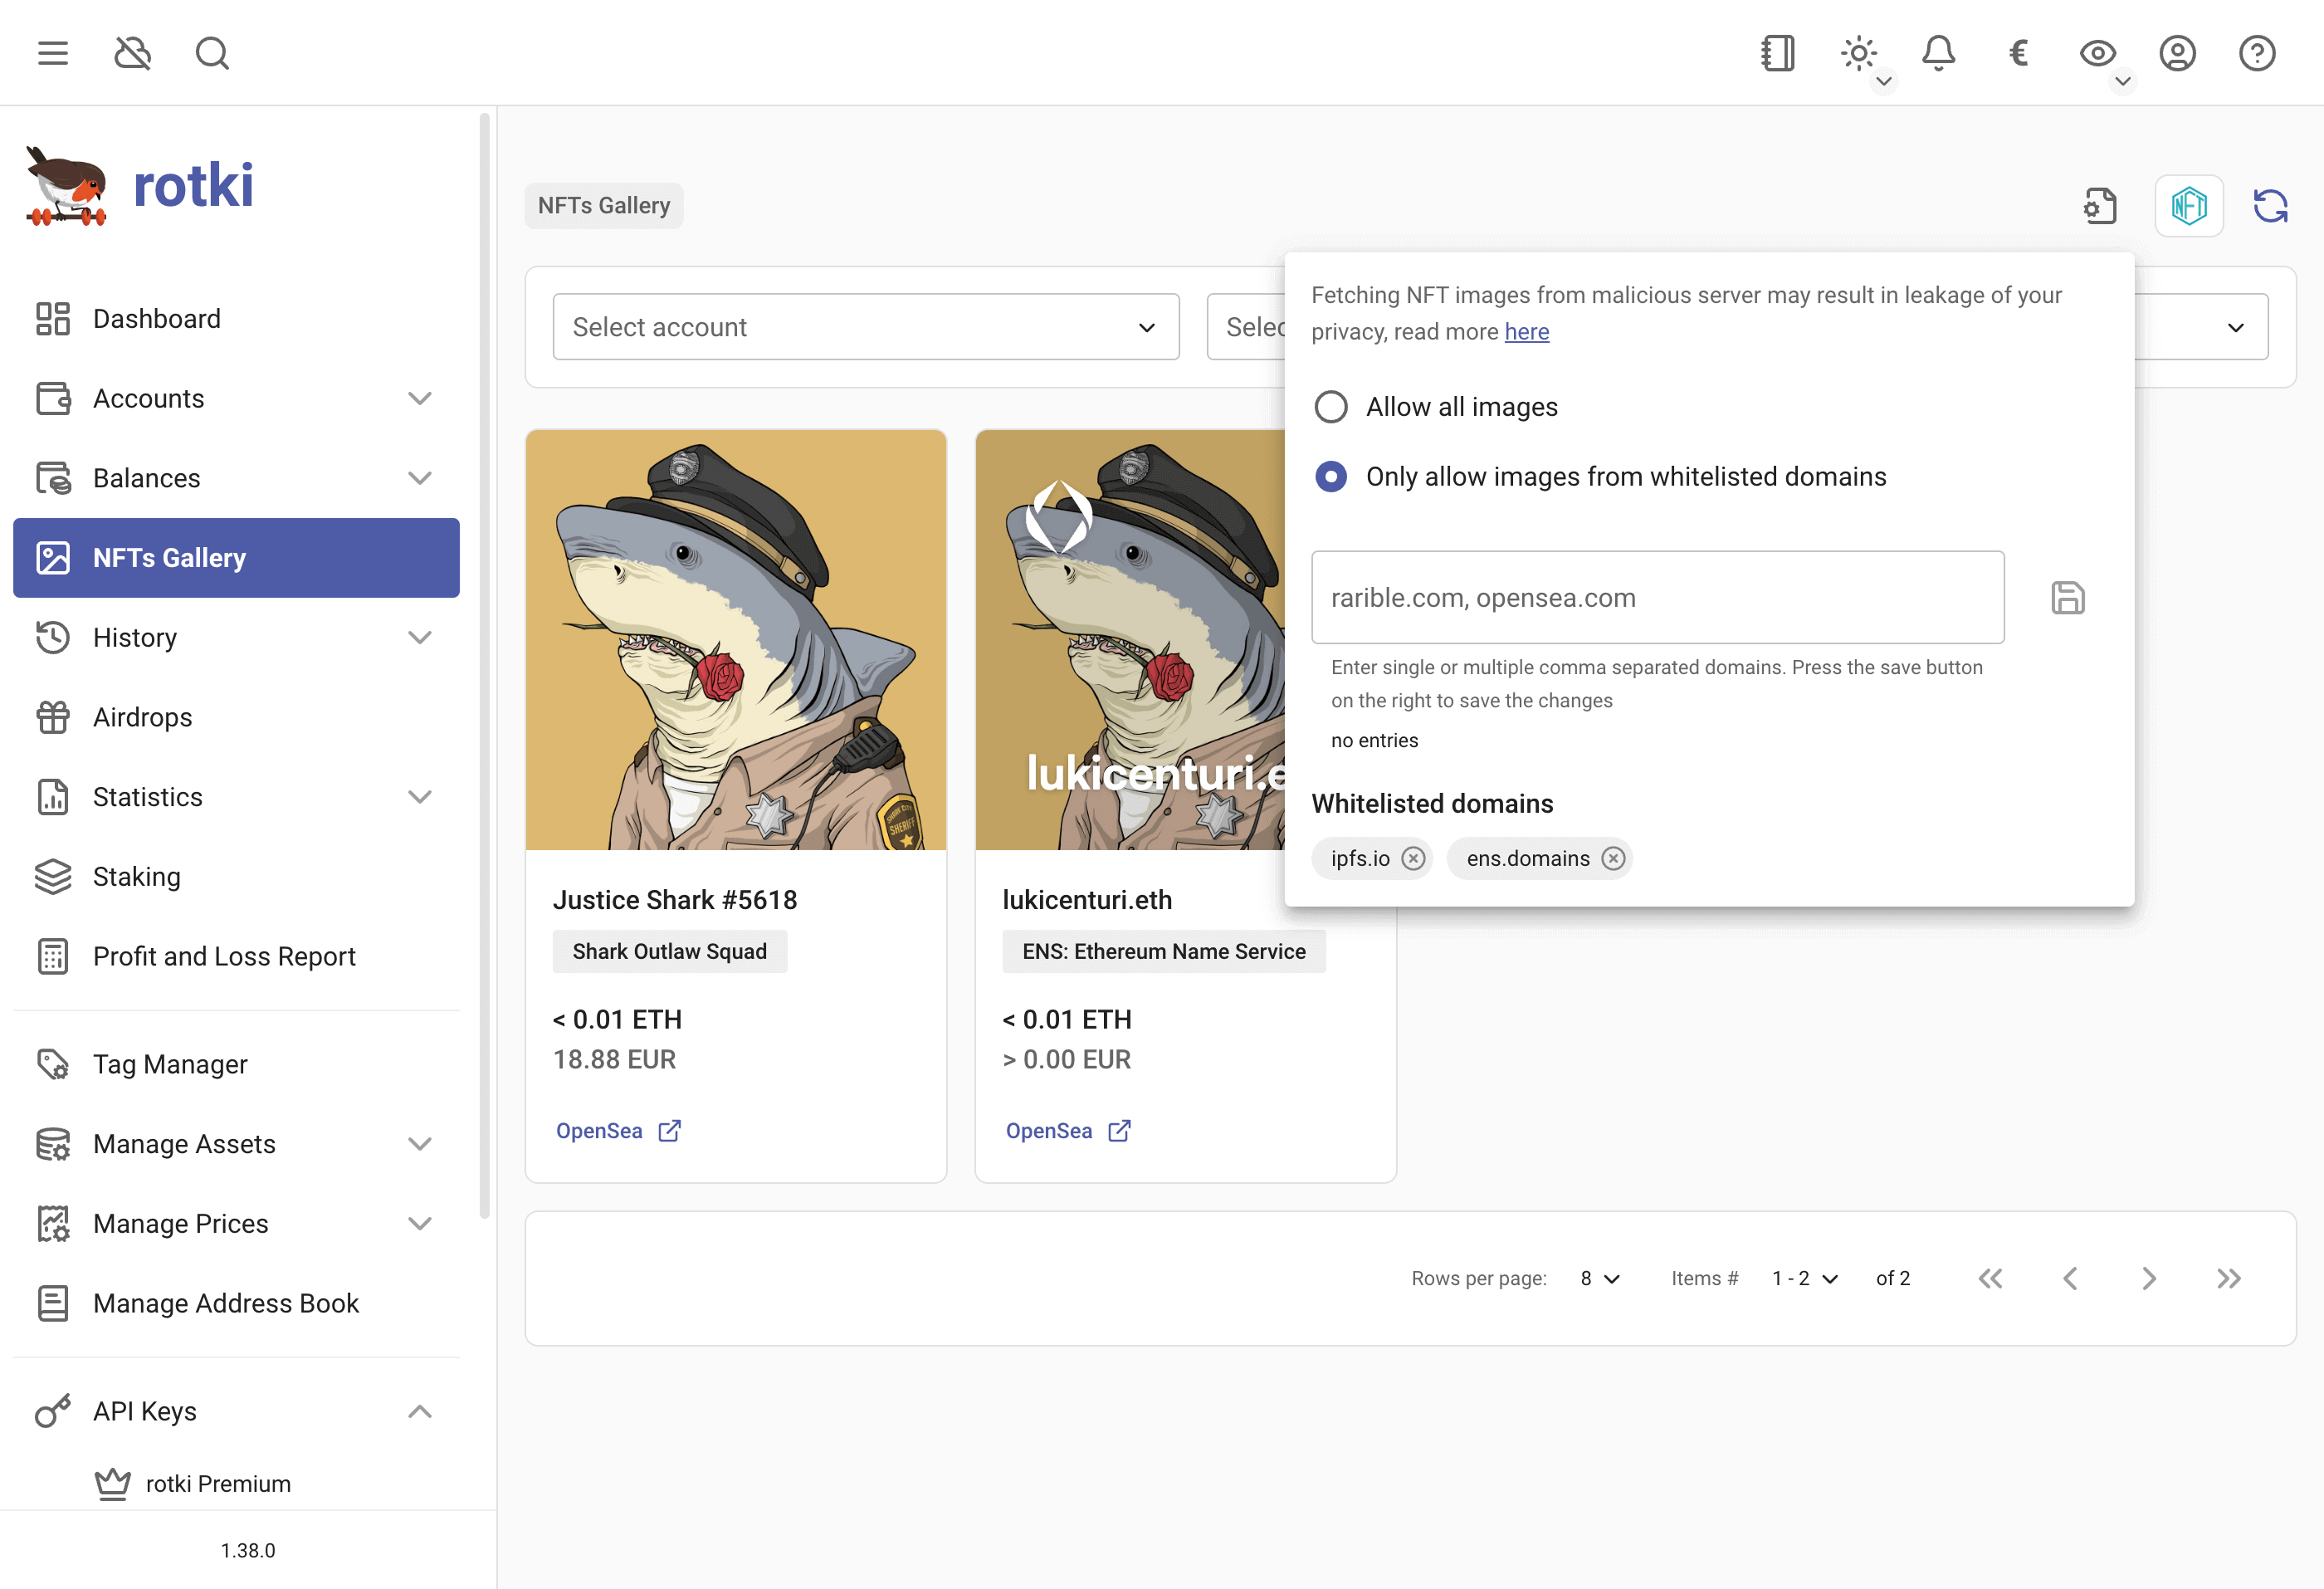2324x1589 pixels.
Task: Go to Dashboard
Action: point(236,319)
